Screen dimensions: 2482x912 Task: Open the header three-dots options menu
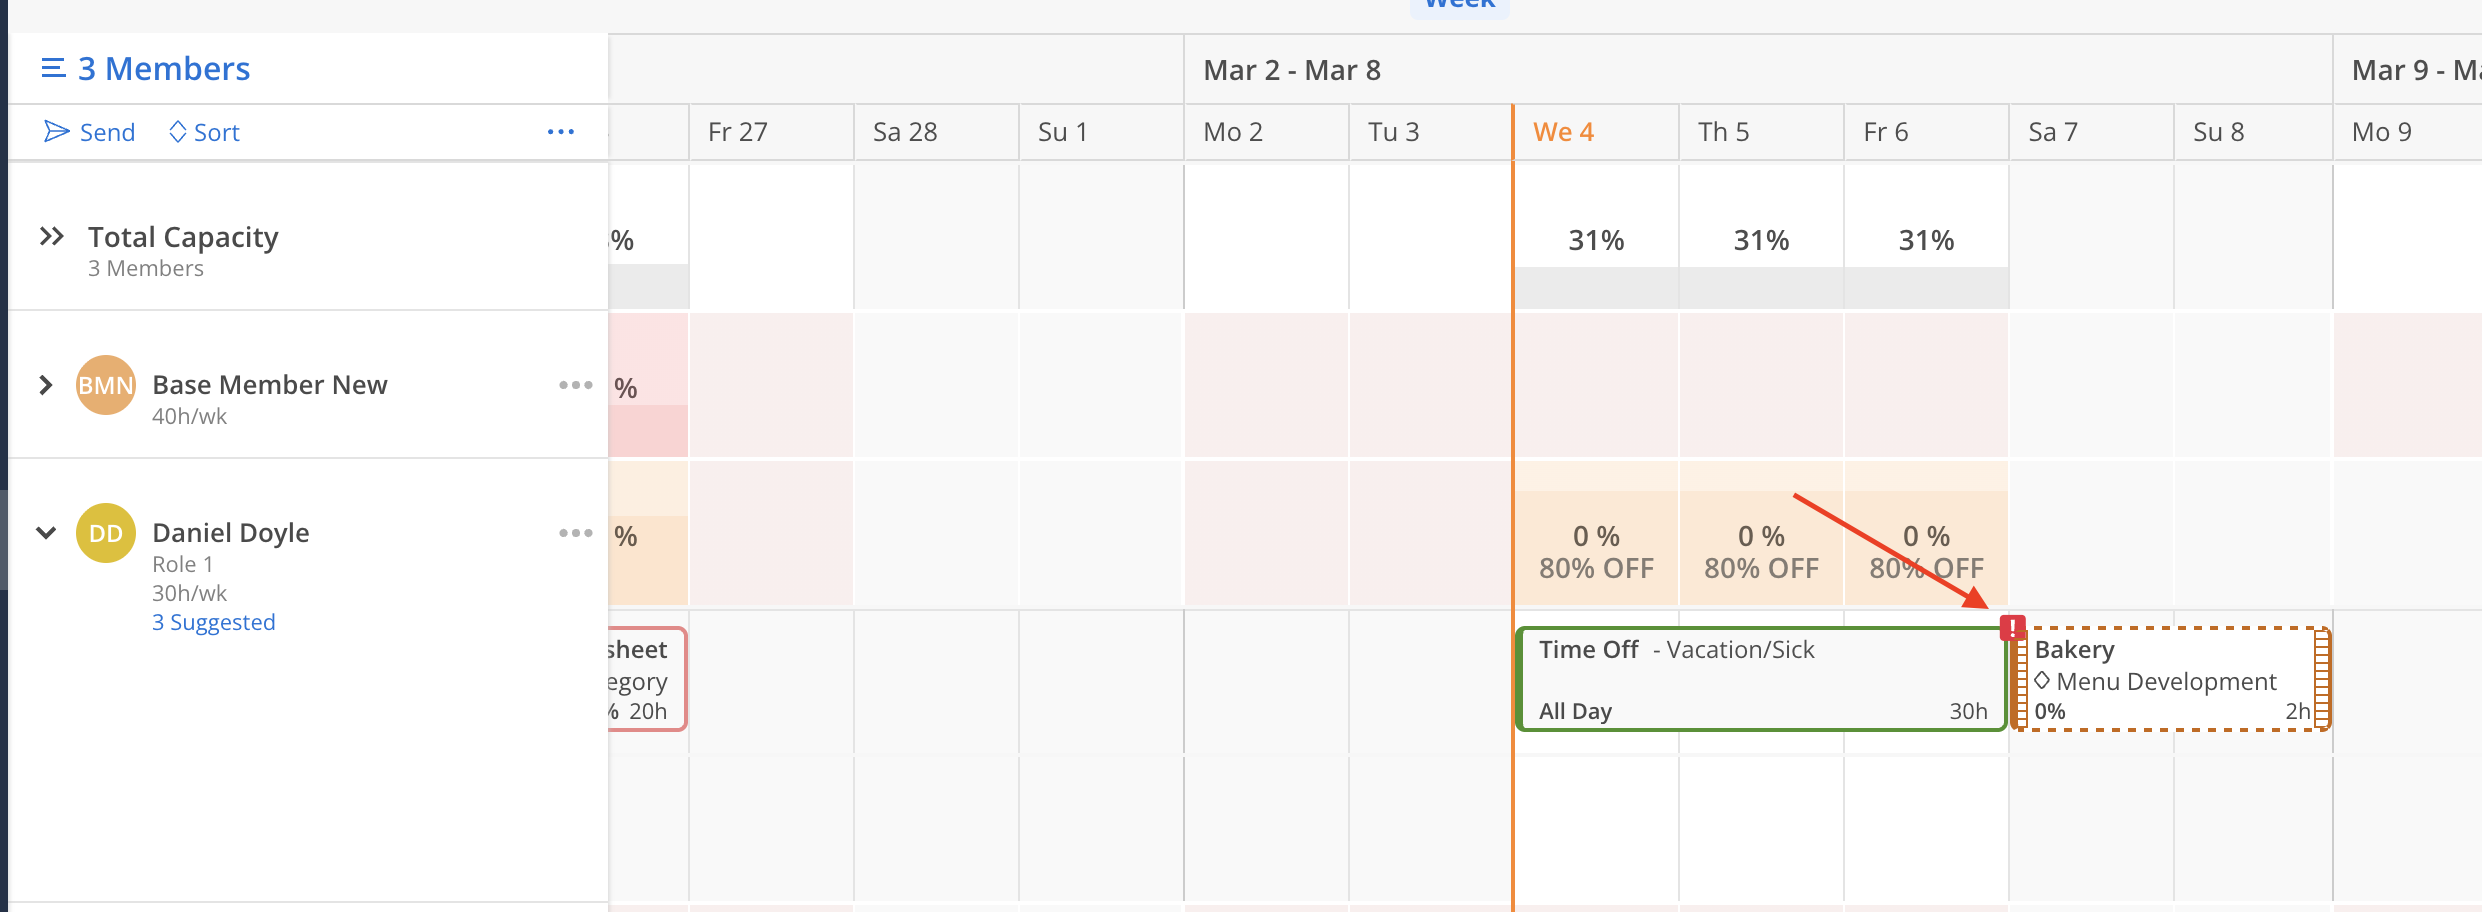coord(560,132)
